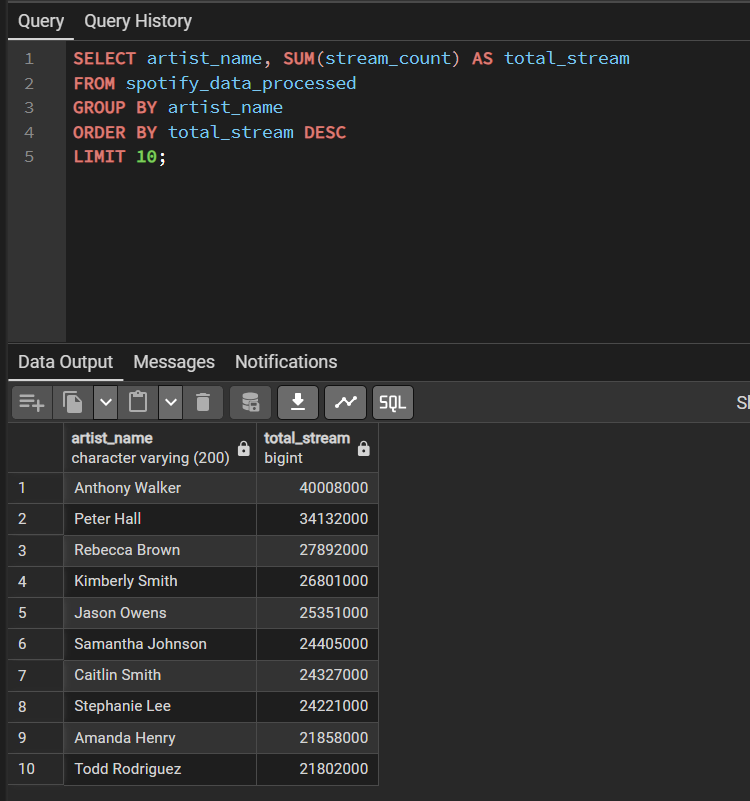Click the 21858000 value cell
750x801 pixels.
tap(317, 738)
